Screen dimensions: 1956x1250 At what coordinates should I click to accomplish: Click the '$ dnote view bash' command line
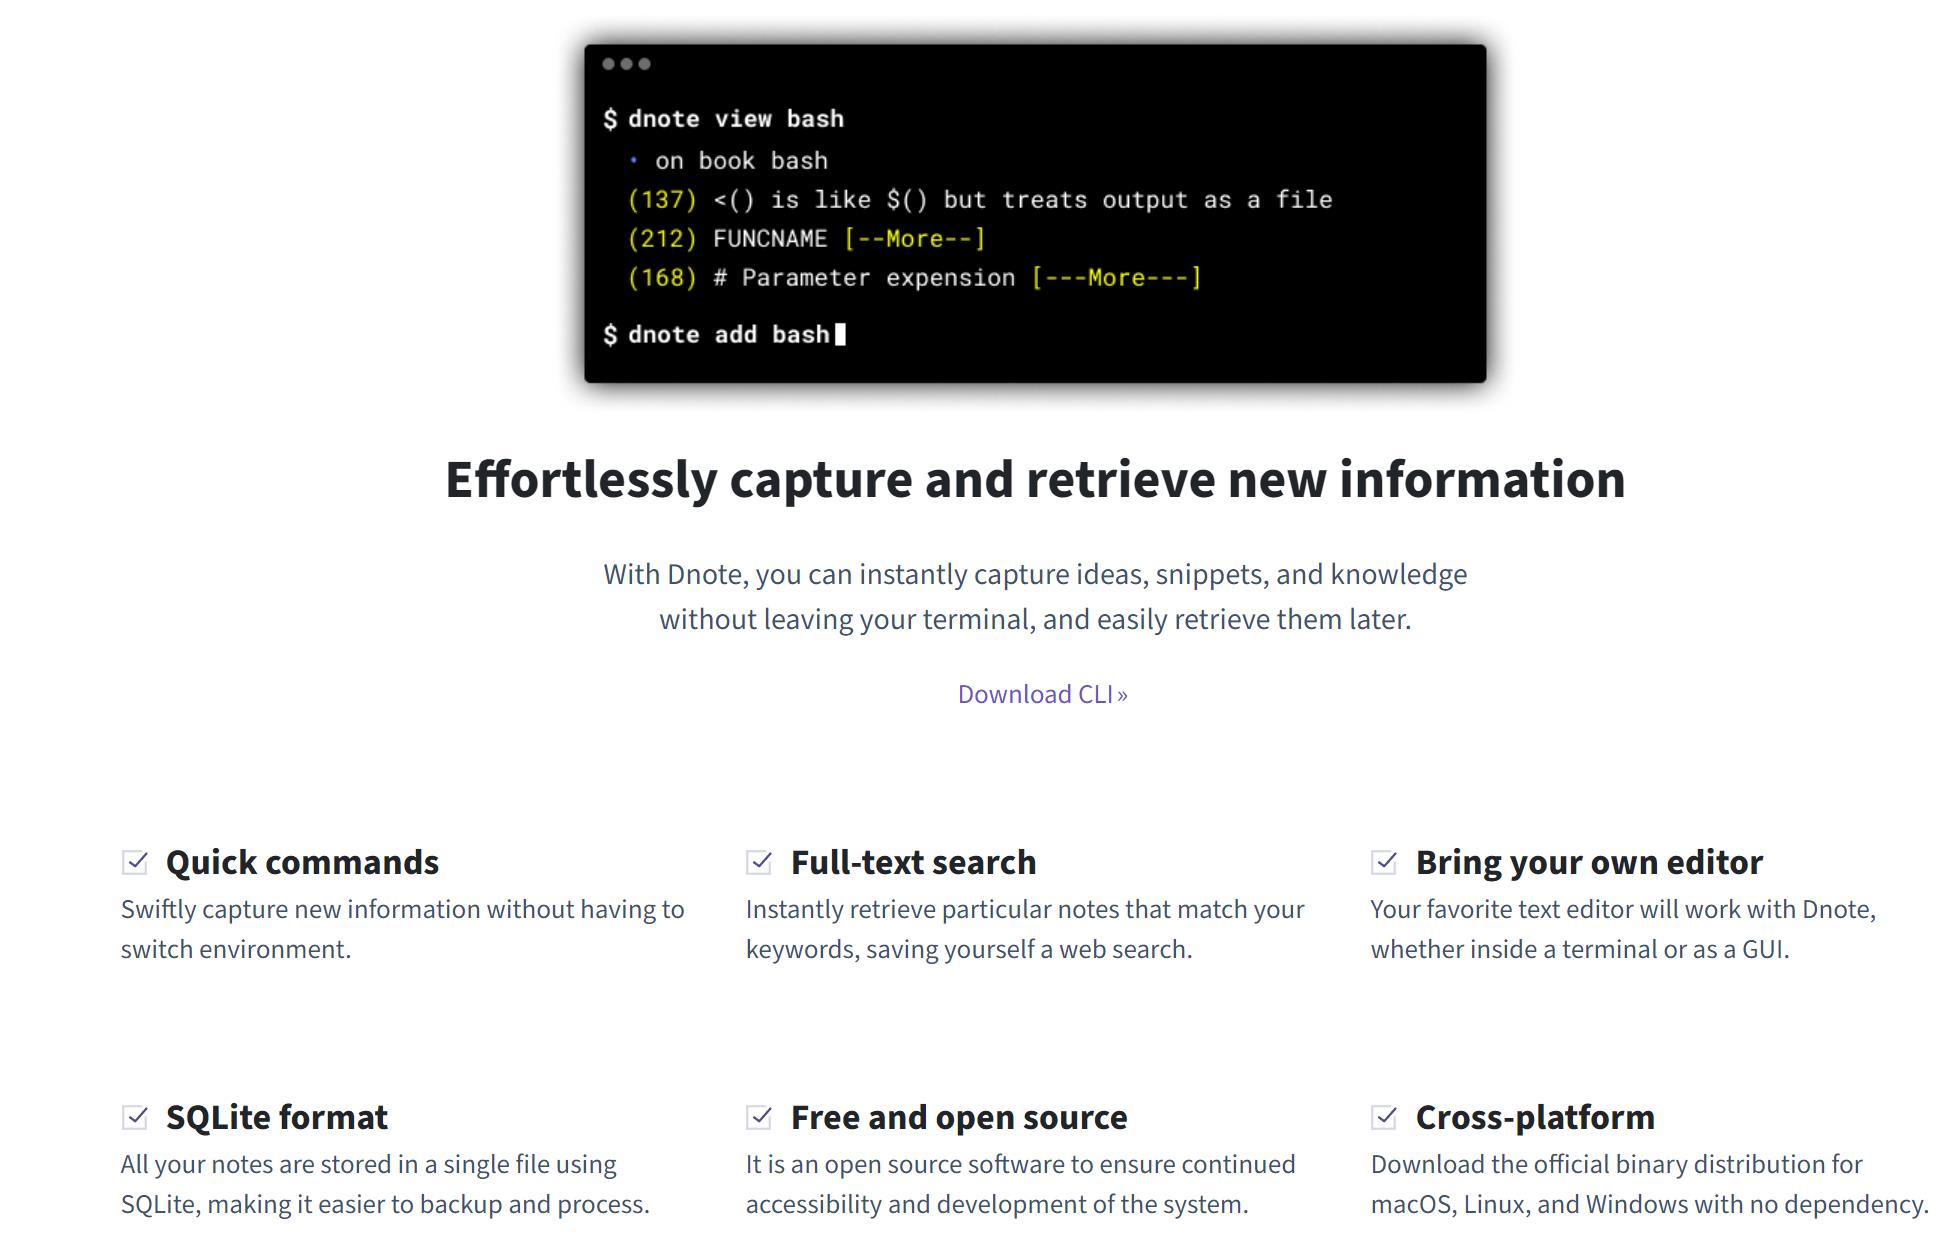724,119
